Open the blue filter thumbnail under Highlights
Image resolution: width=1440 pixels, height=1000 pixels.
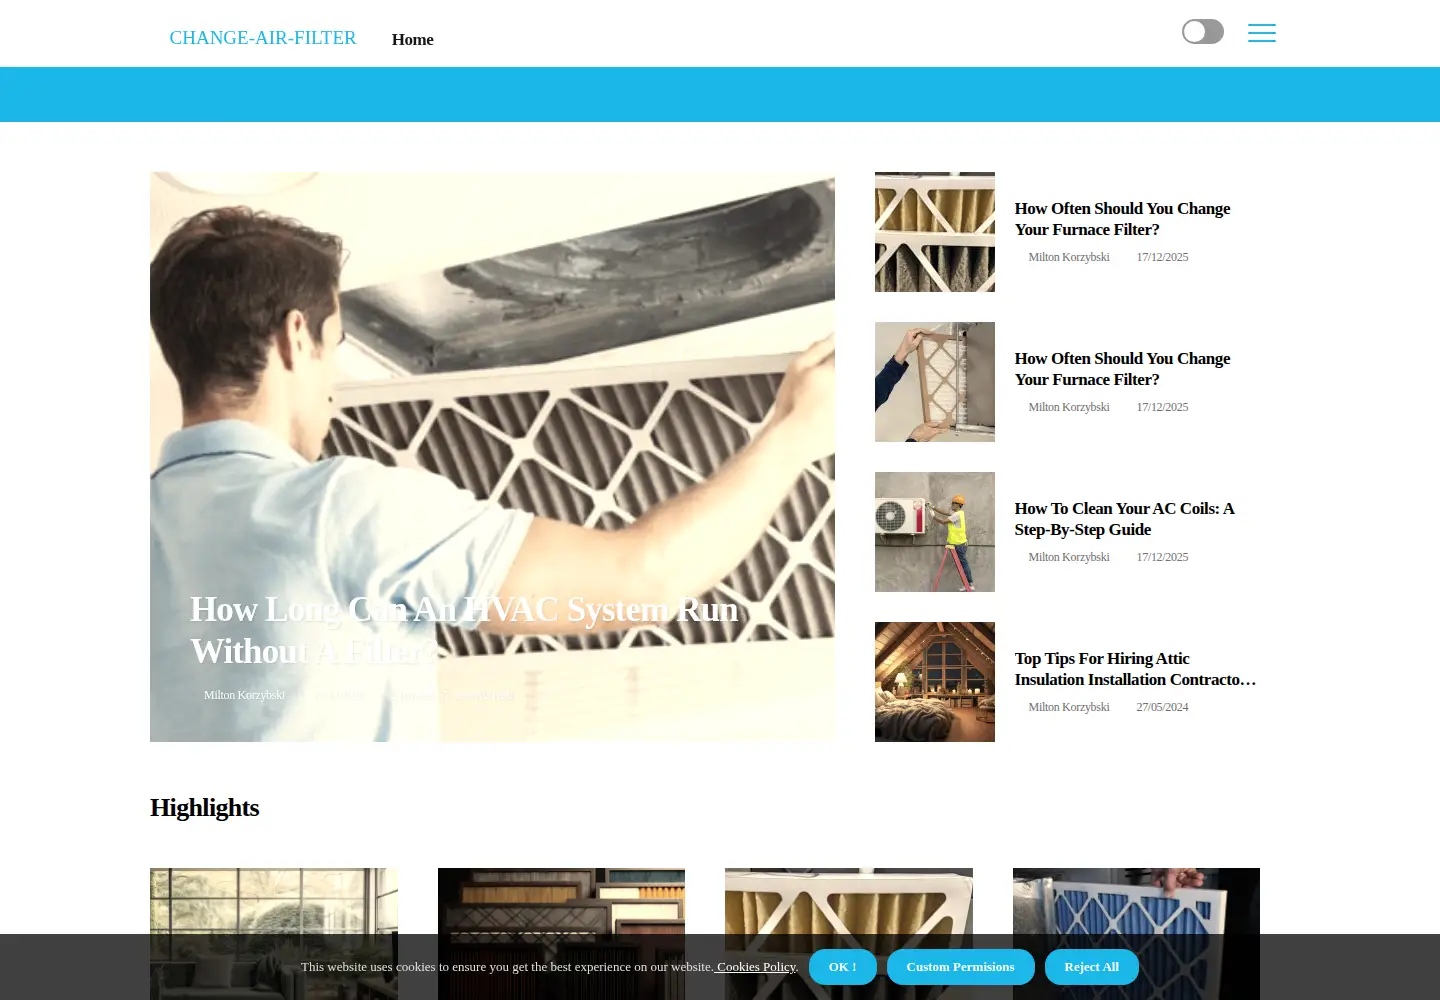1136,934
